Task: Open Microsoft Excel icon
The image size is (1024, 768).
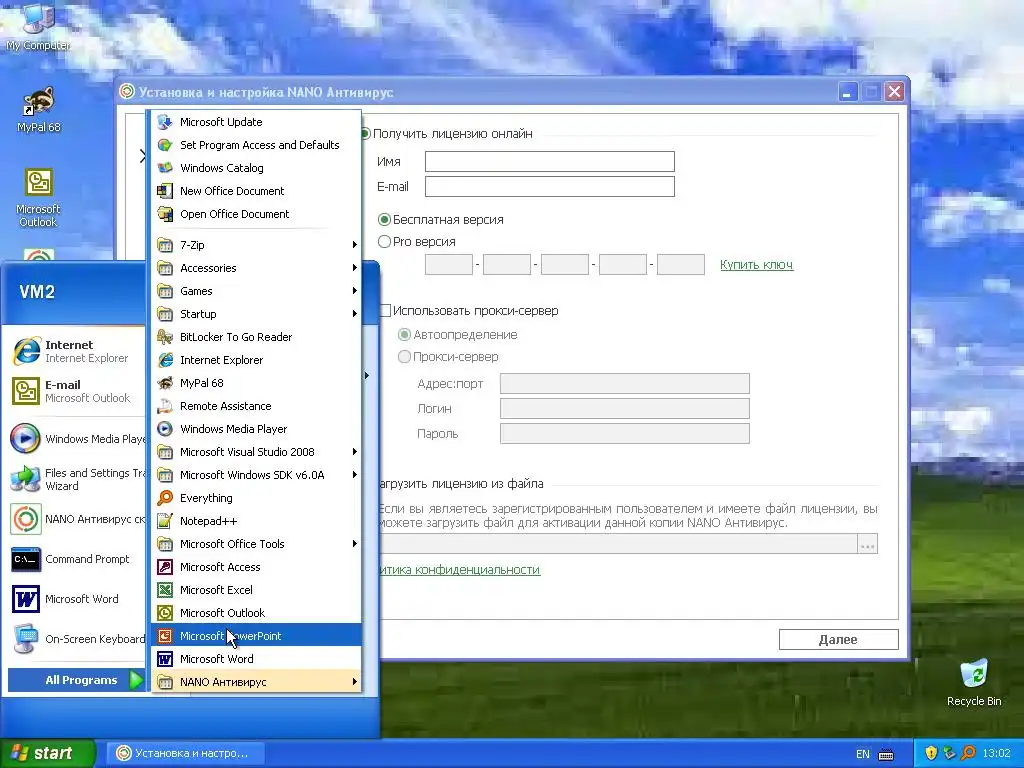Action: tap(165, 590)
